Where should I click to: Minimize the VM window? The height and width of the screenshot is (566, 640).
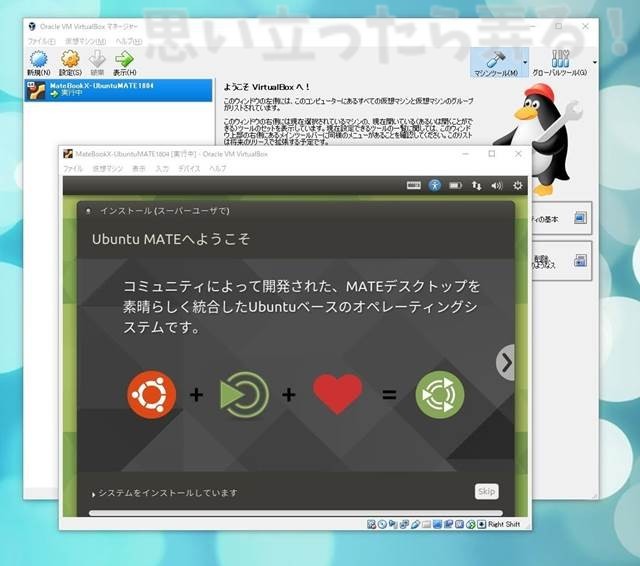[466, 154]
